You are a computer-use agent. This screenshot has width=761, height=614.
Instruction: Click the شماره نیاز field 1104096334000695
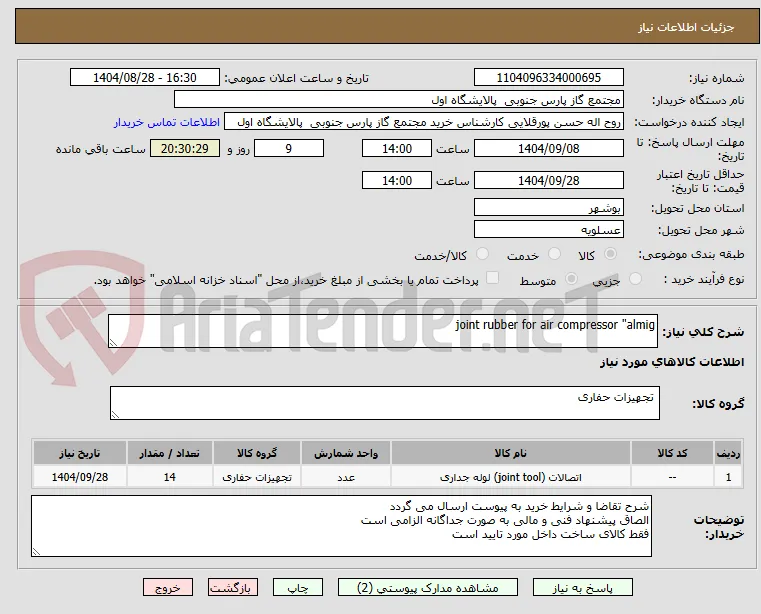pos(548,78)
